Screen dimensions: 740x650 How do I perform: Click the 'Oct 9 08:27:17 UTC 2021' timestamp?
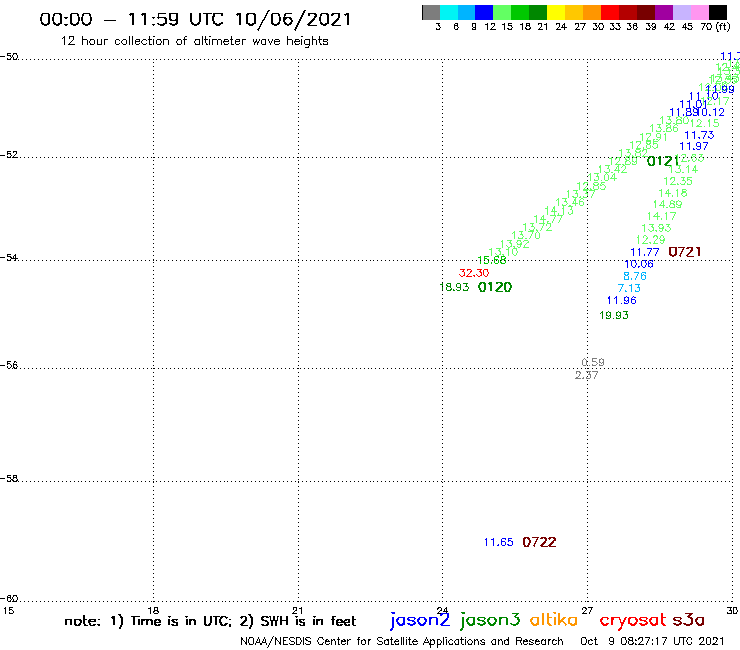652,641
